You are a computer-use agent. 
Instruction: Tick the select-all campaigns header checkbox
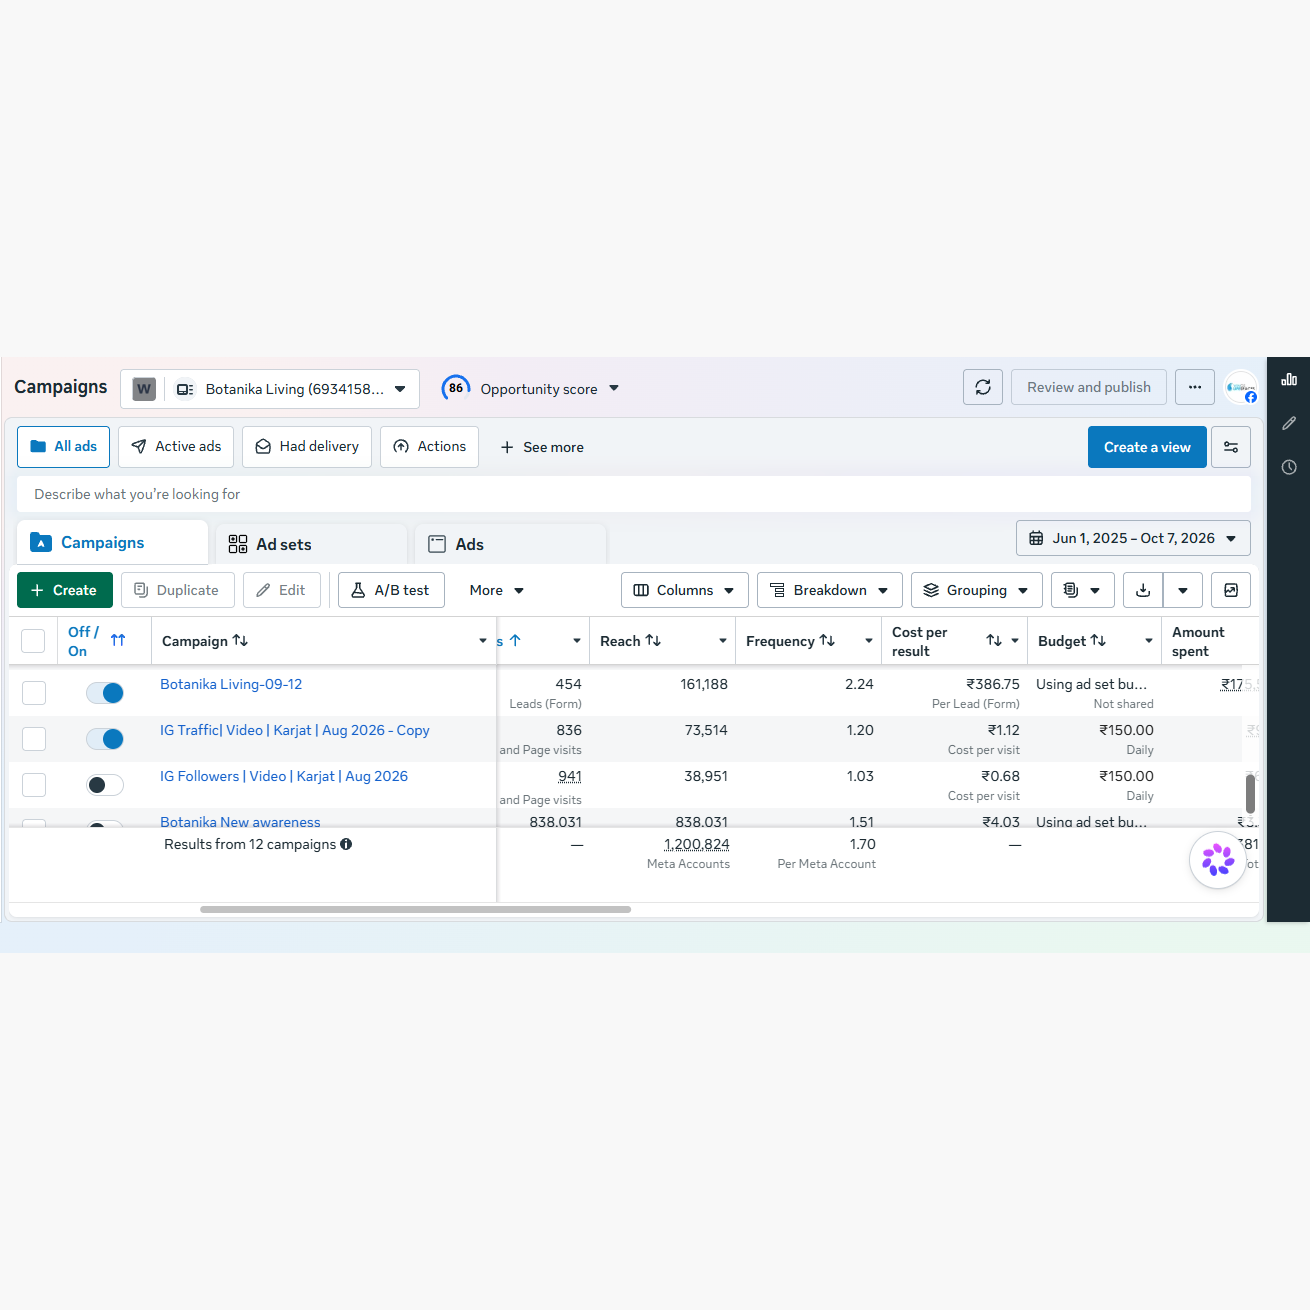(33, 641)
